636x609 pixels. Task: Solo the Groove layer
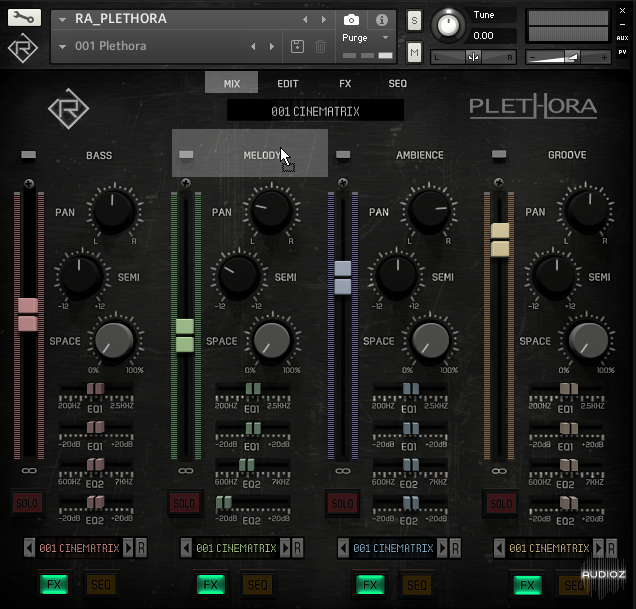click(501, 504)
